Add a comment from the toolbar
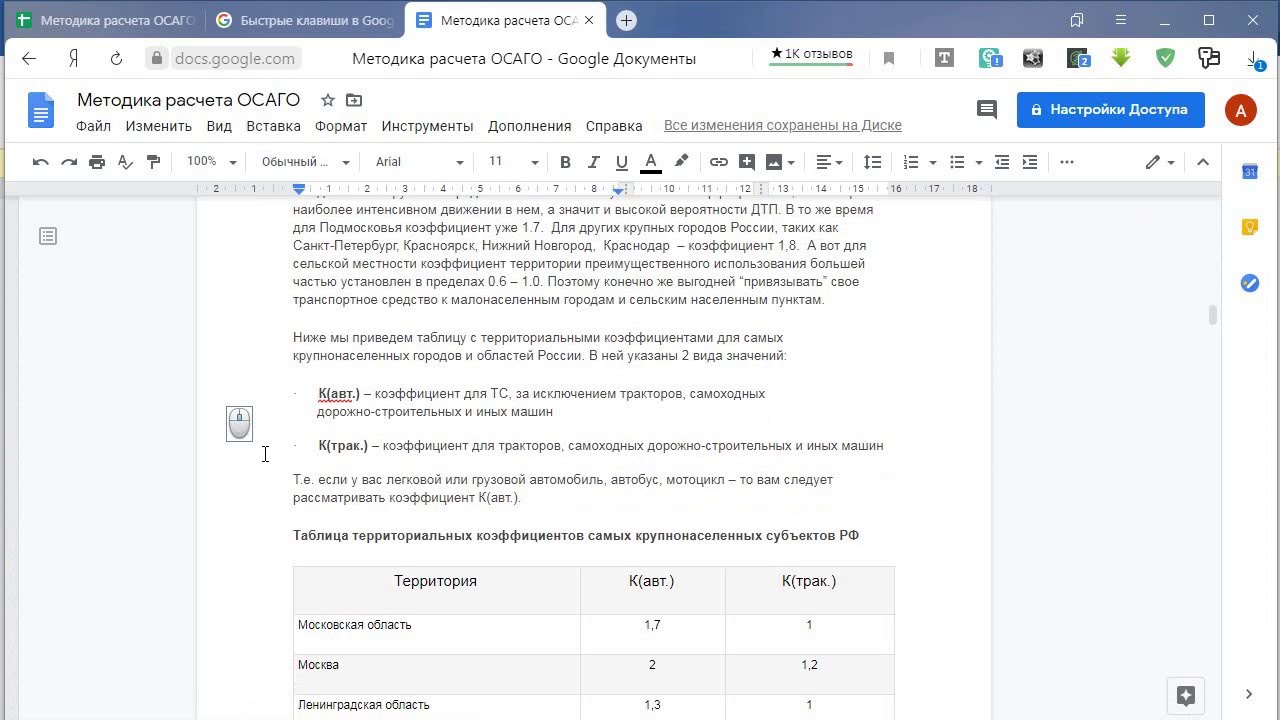 (746, 162)
